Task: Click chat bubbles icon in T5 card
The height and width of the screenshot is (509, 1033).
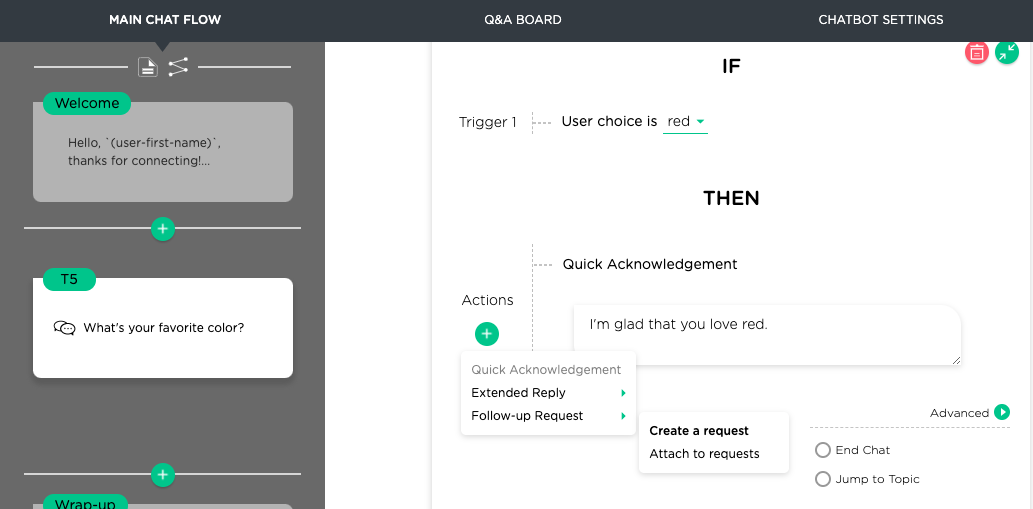Action: 65,328
